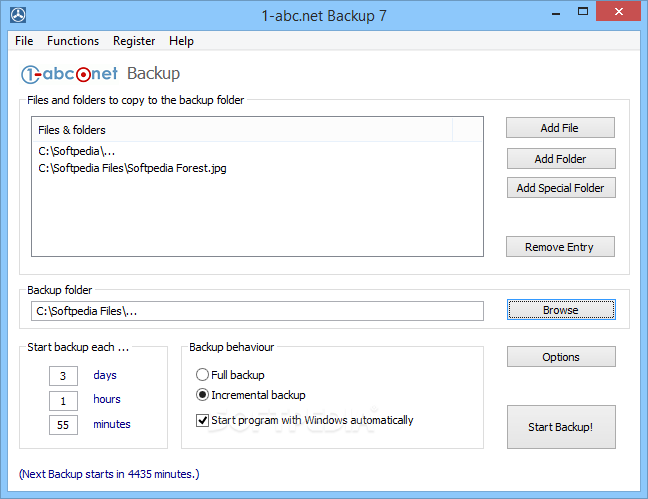Click the Add File button
Viewport: 648px width, 499px height.
(x=560, y=128)
